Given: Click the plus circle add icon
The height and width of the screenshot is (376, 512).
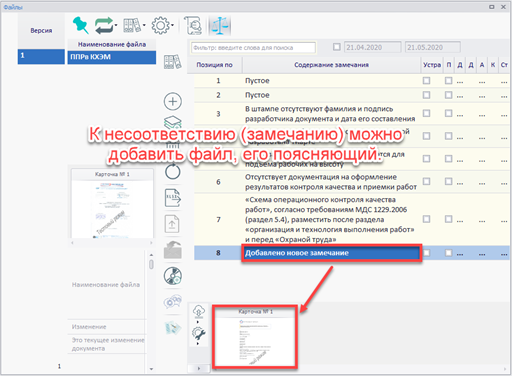Looking at the screenshot, I should 173,101.
